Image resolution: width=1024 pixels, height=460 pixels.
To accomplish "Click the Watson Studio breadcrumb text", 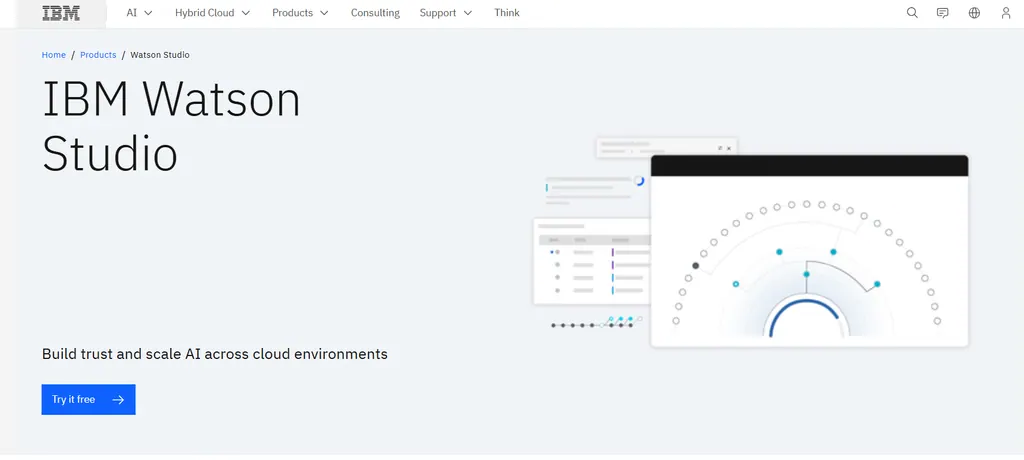I will (x=160, y=55).
